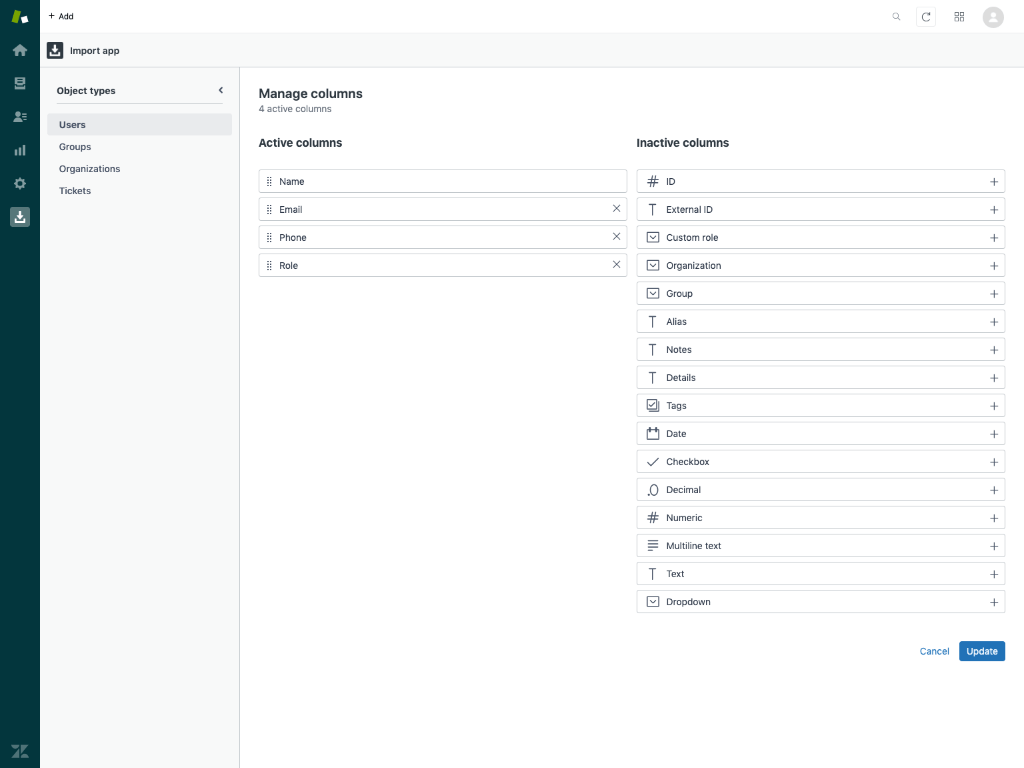Click the Update button
1024x768 pixels.
[x=981, y=651]
